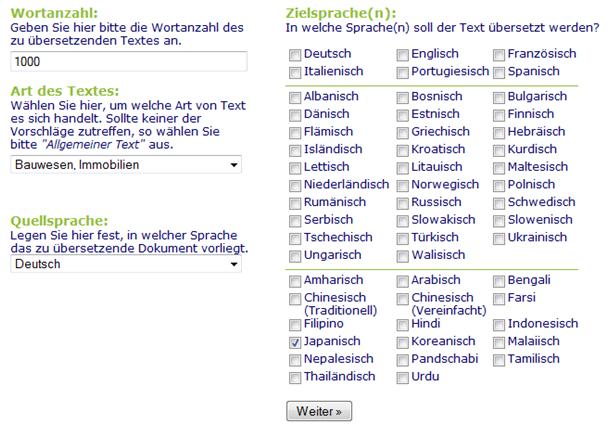Screen dimensions: 609x426
Task: Select the Amharisch checkbox
Action: 295,281
